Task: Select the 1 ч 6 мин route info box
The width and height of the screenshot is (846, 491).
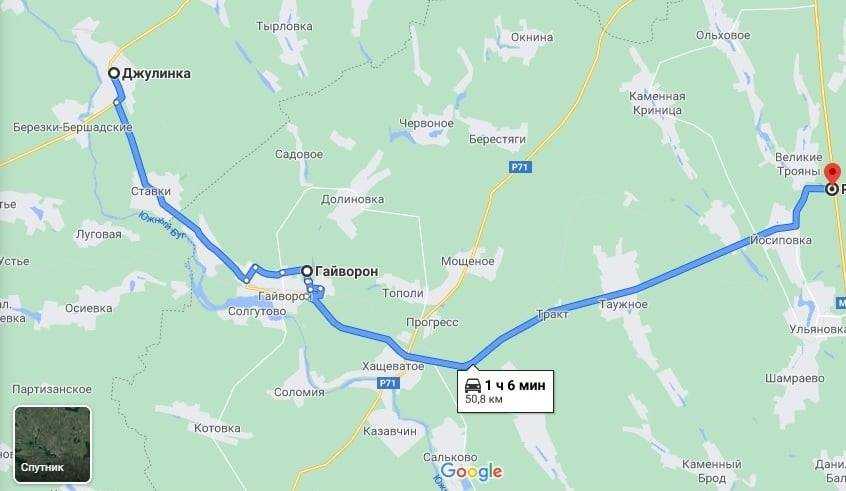Action: pyautogui.click(x=506, y=392)
